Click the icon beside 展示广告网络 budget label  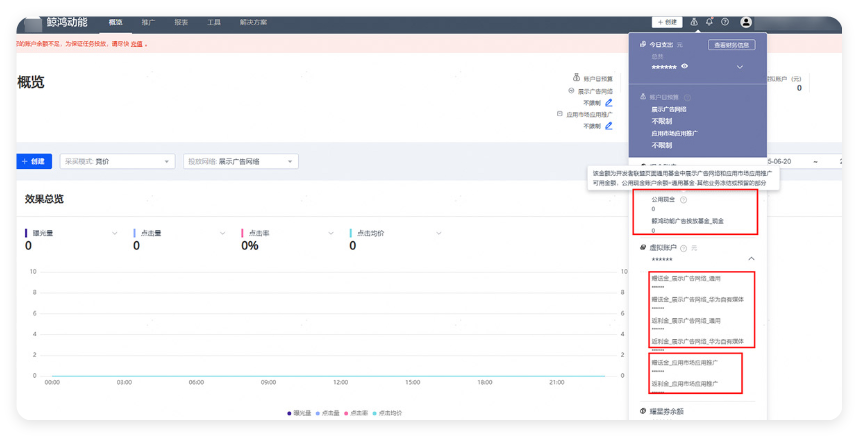tap(571, 91)
